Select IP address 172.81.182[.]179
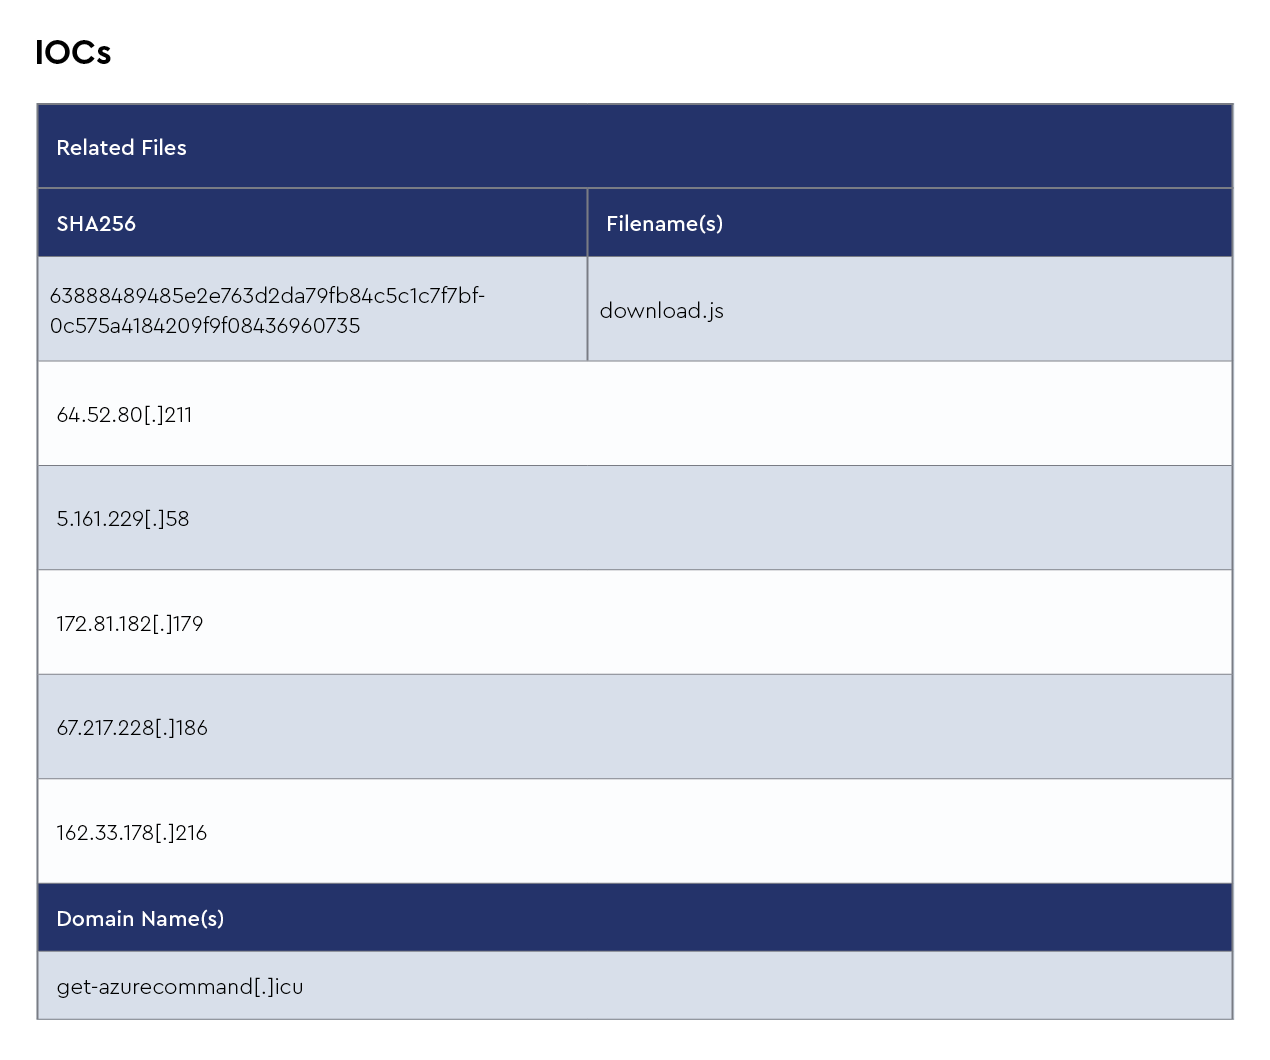 click(129, 624)
